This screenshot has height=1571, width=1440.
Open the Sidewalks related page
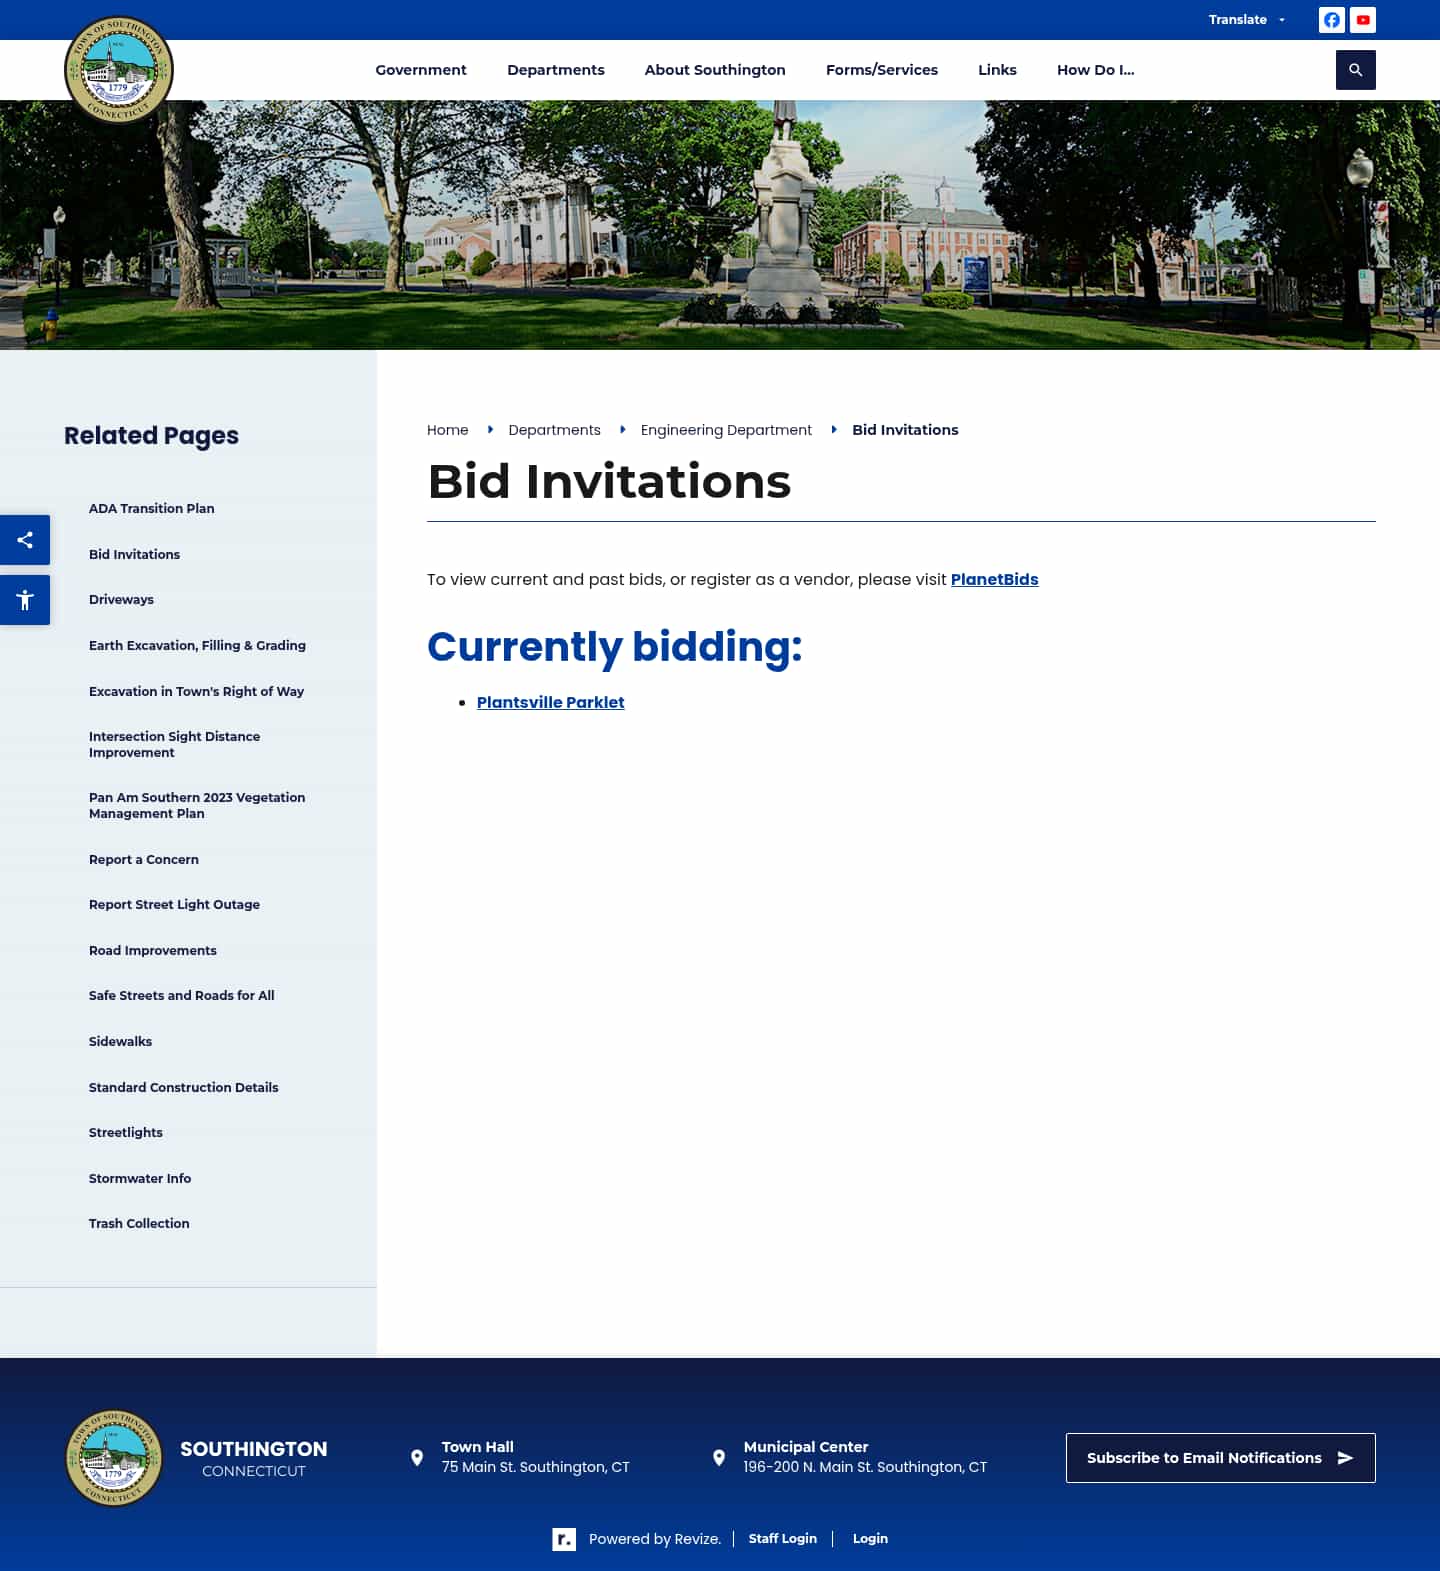120,1041
